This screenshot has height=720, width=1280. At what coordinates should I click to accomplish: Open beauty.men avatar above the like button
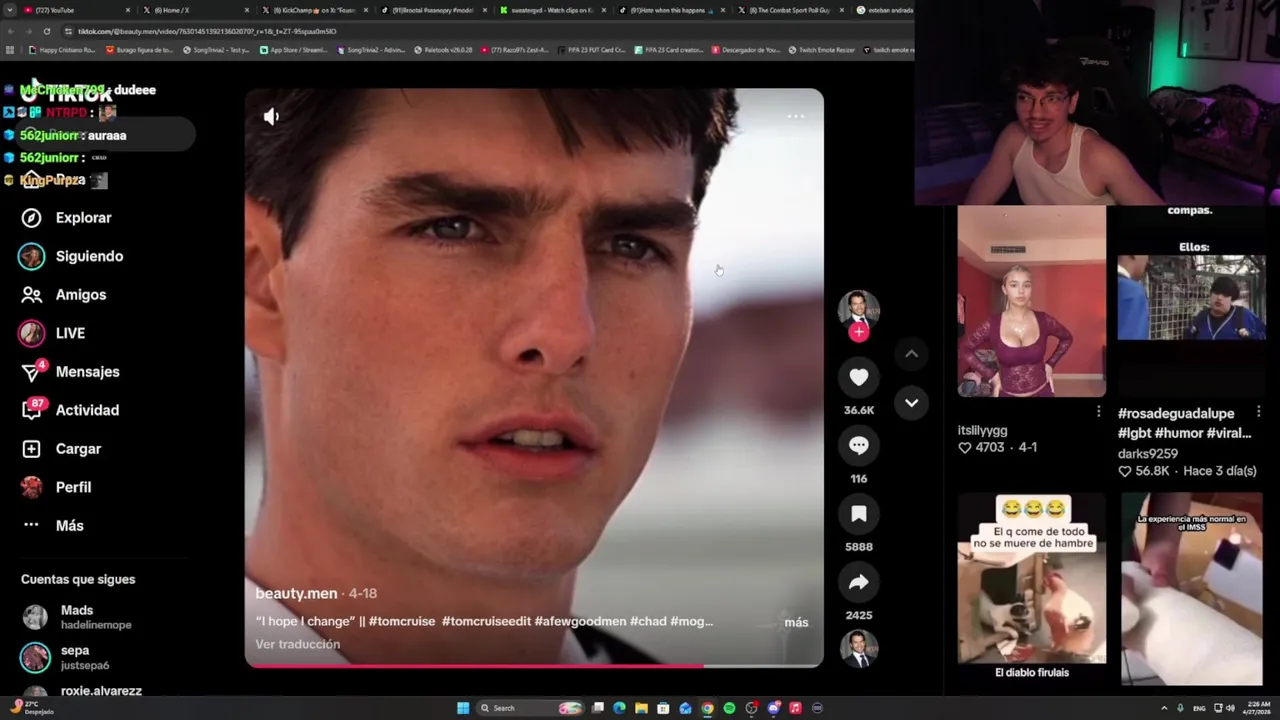[x=859, y=309]
